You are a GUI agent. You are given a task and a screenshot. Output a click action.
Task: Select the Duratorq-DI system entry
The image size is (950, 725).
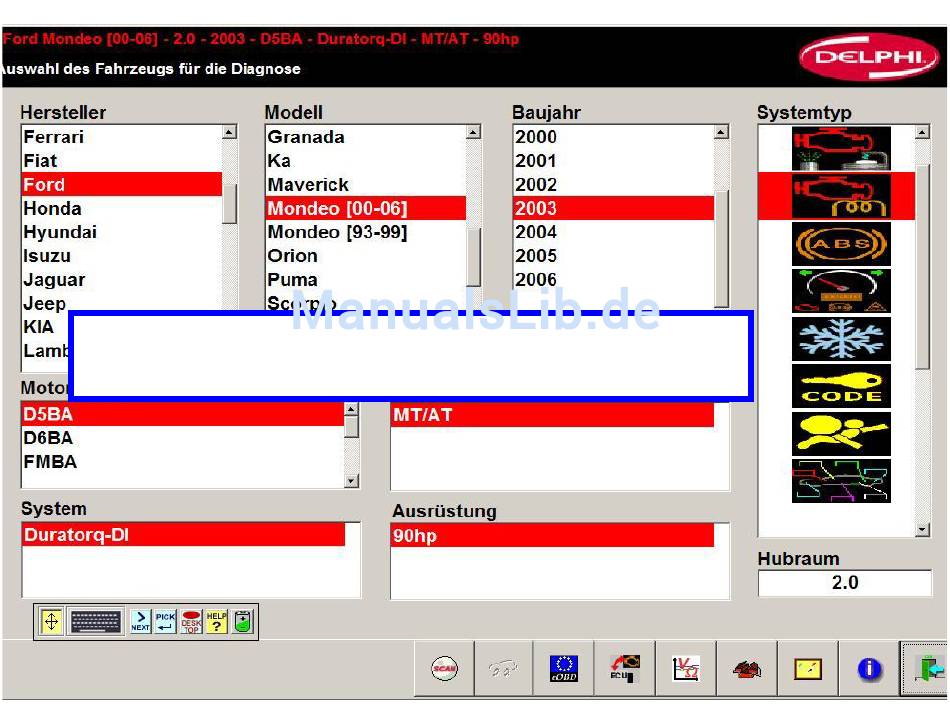pyautogui.click(x=183, y=535)
